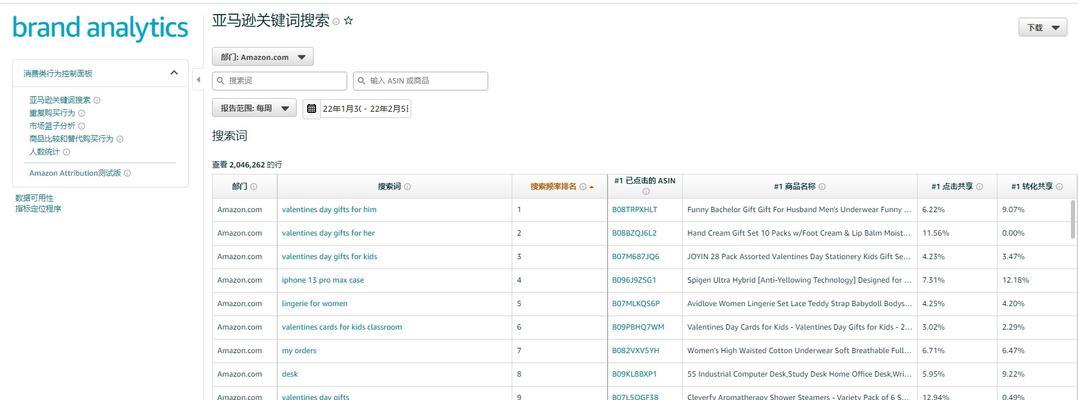
Task: Click the info icon in 搜索频率排名 column header
Action: click(x=583, y=187)
